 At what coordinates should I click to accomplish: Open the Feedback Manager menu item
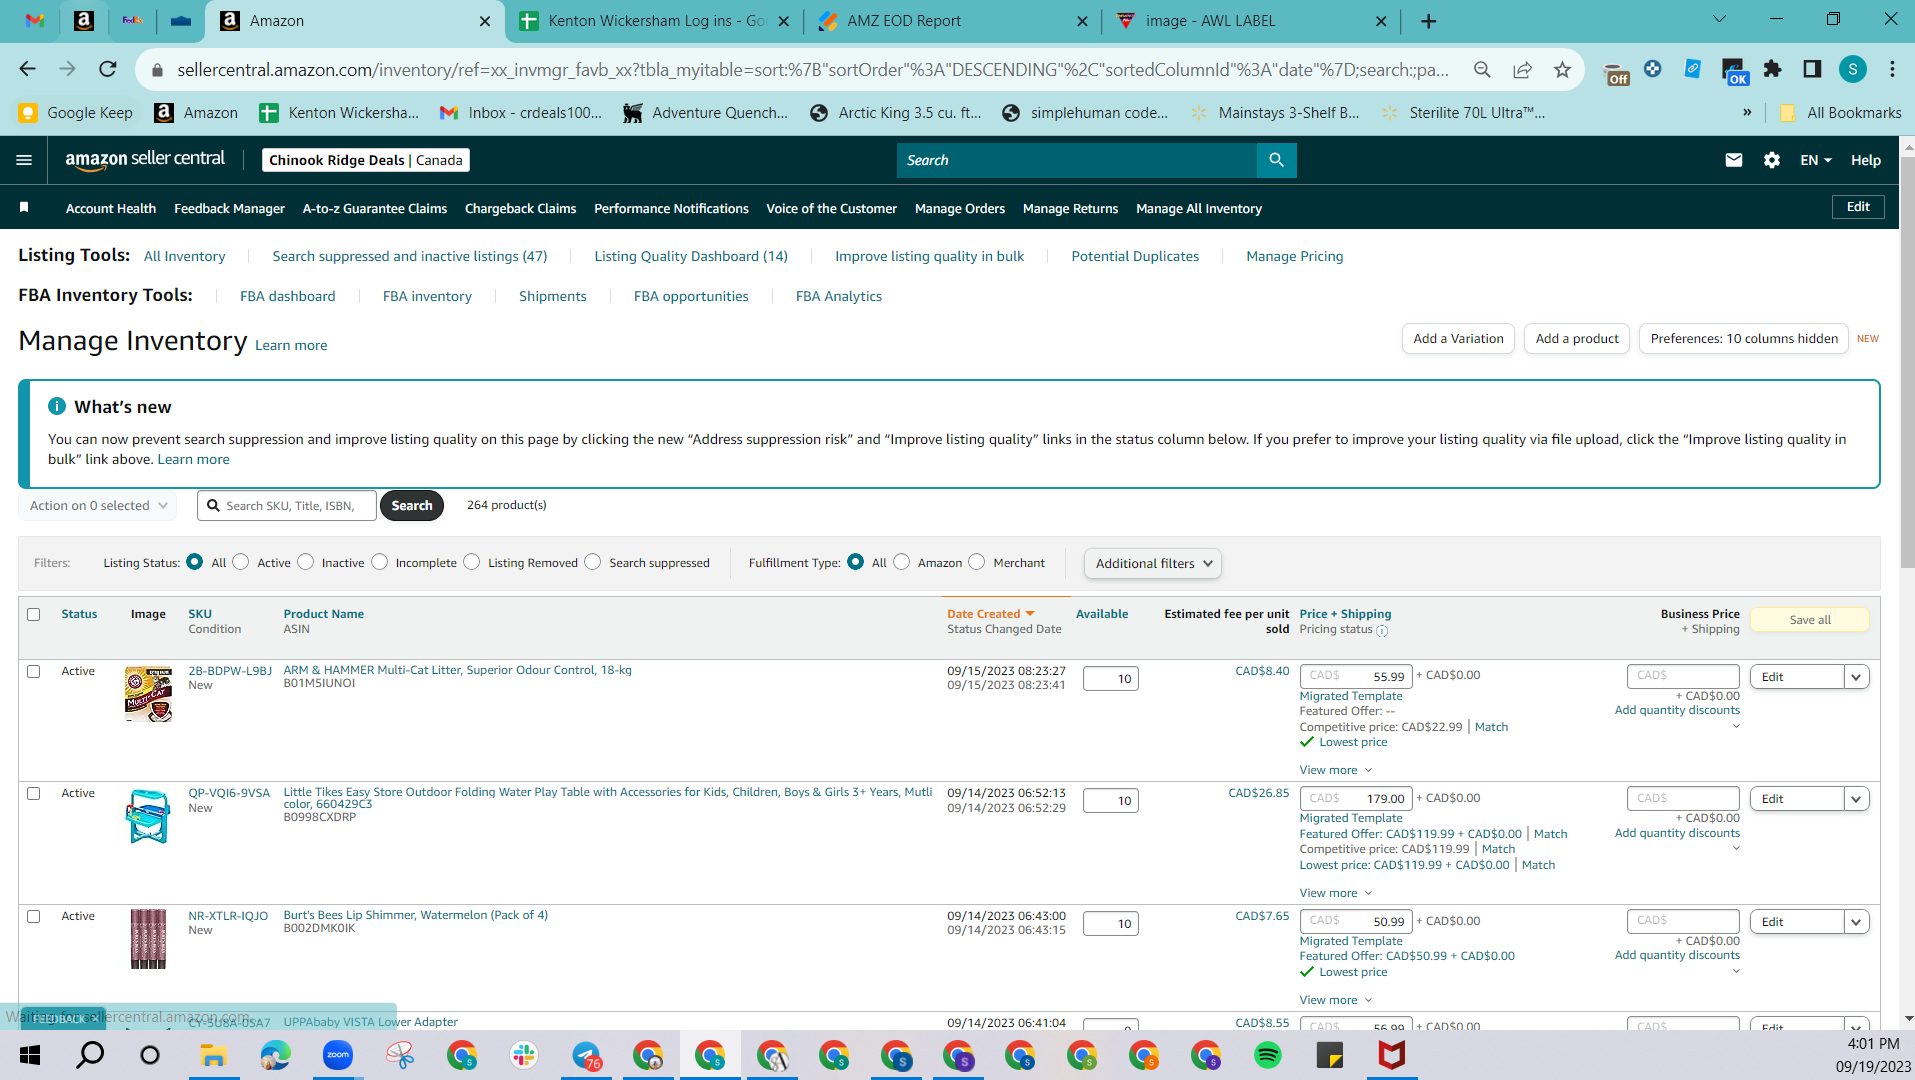[229, 208]
